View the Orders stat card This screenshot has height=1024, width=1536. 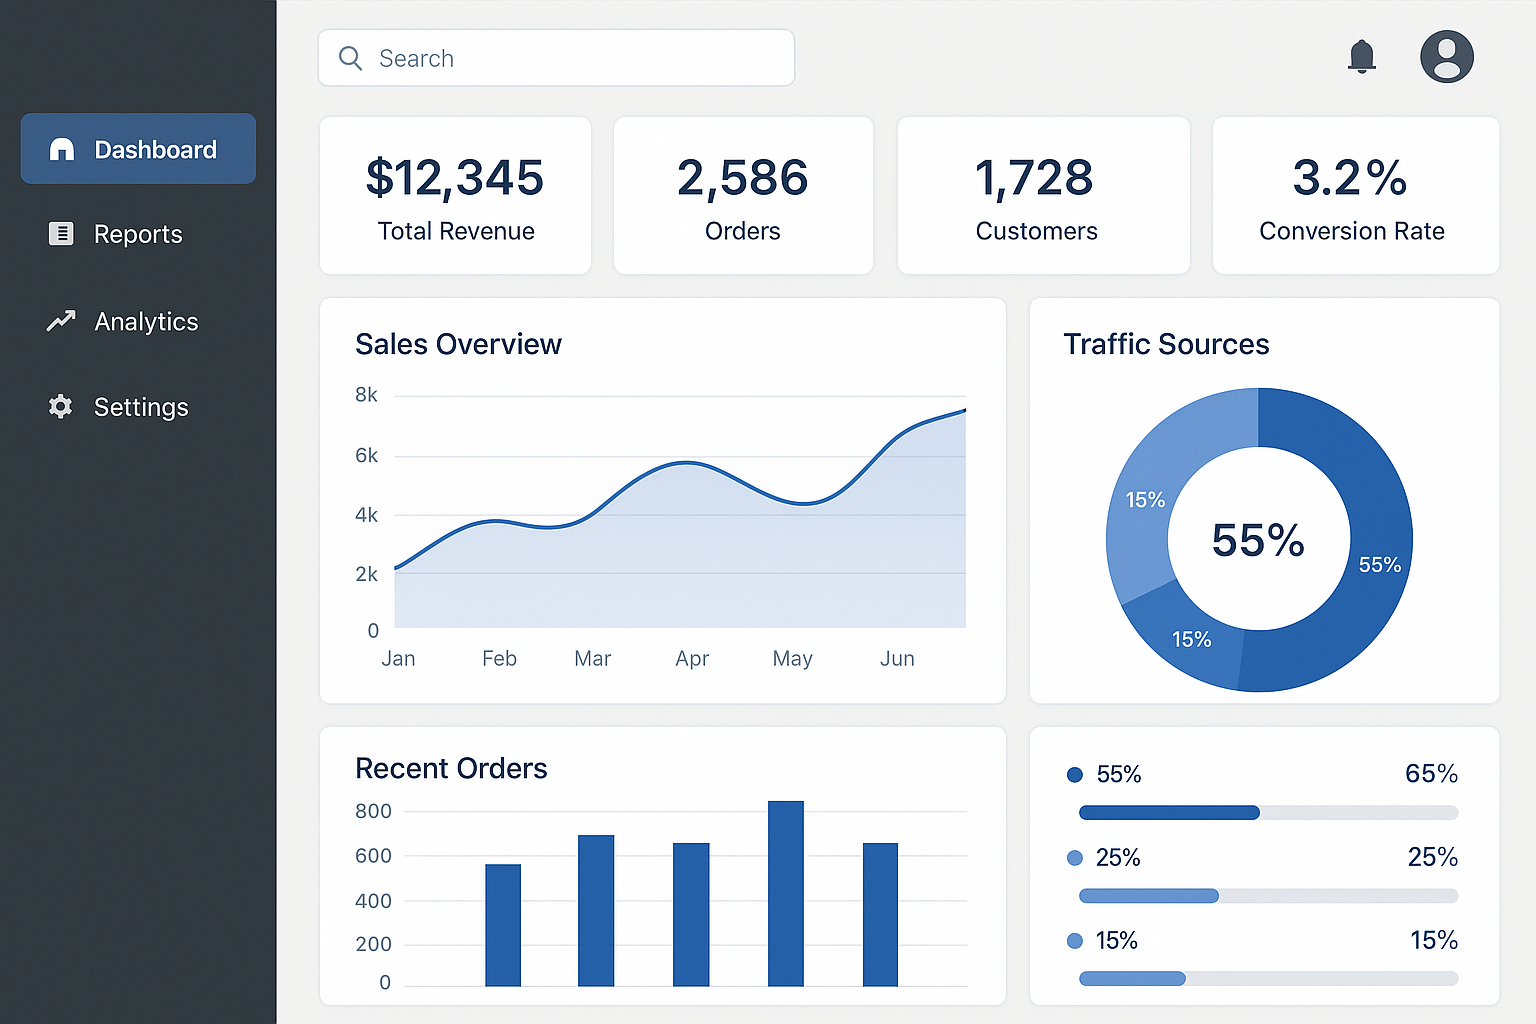(x=743, y=196)
